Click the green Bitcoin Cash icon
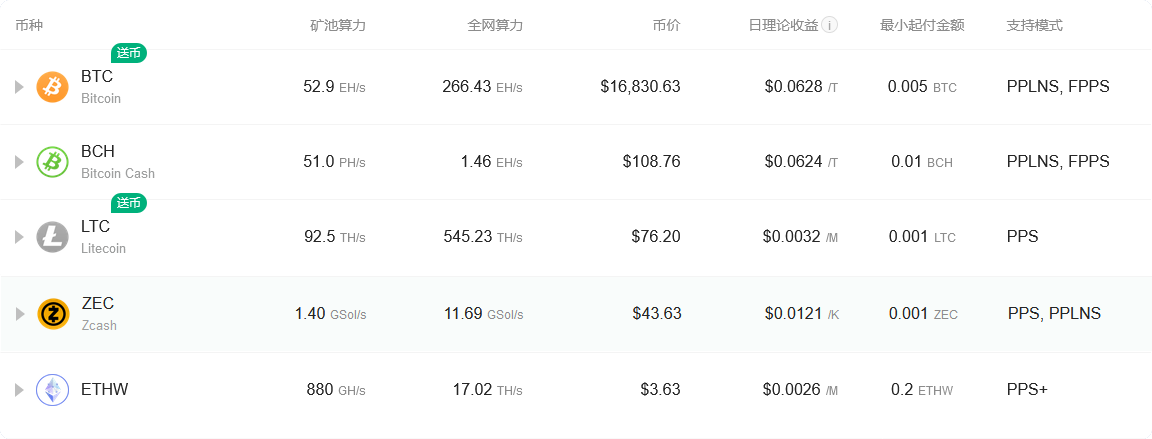 [x=52, y=162]
